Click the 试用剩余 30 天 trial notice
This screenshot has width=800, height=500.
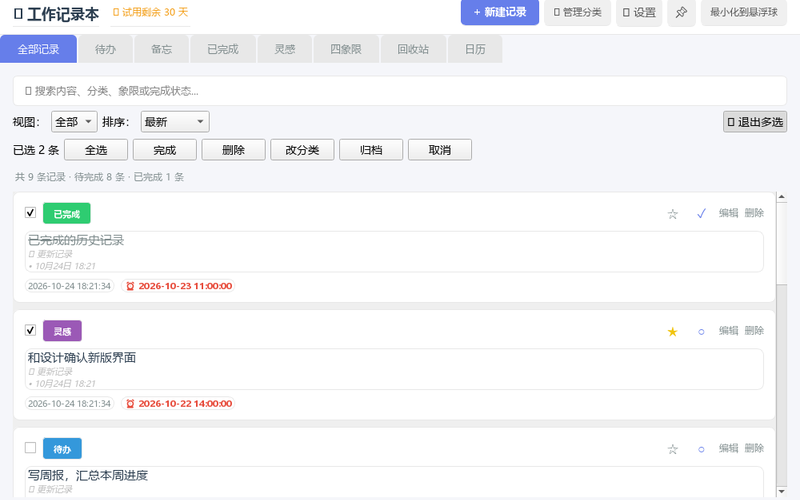(151, 12)
